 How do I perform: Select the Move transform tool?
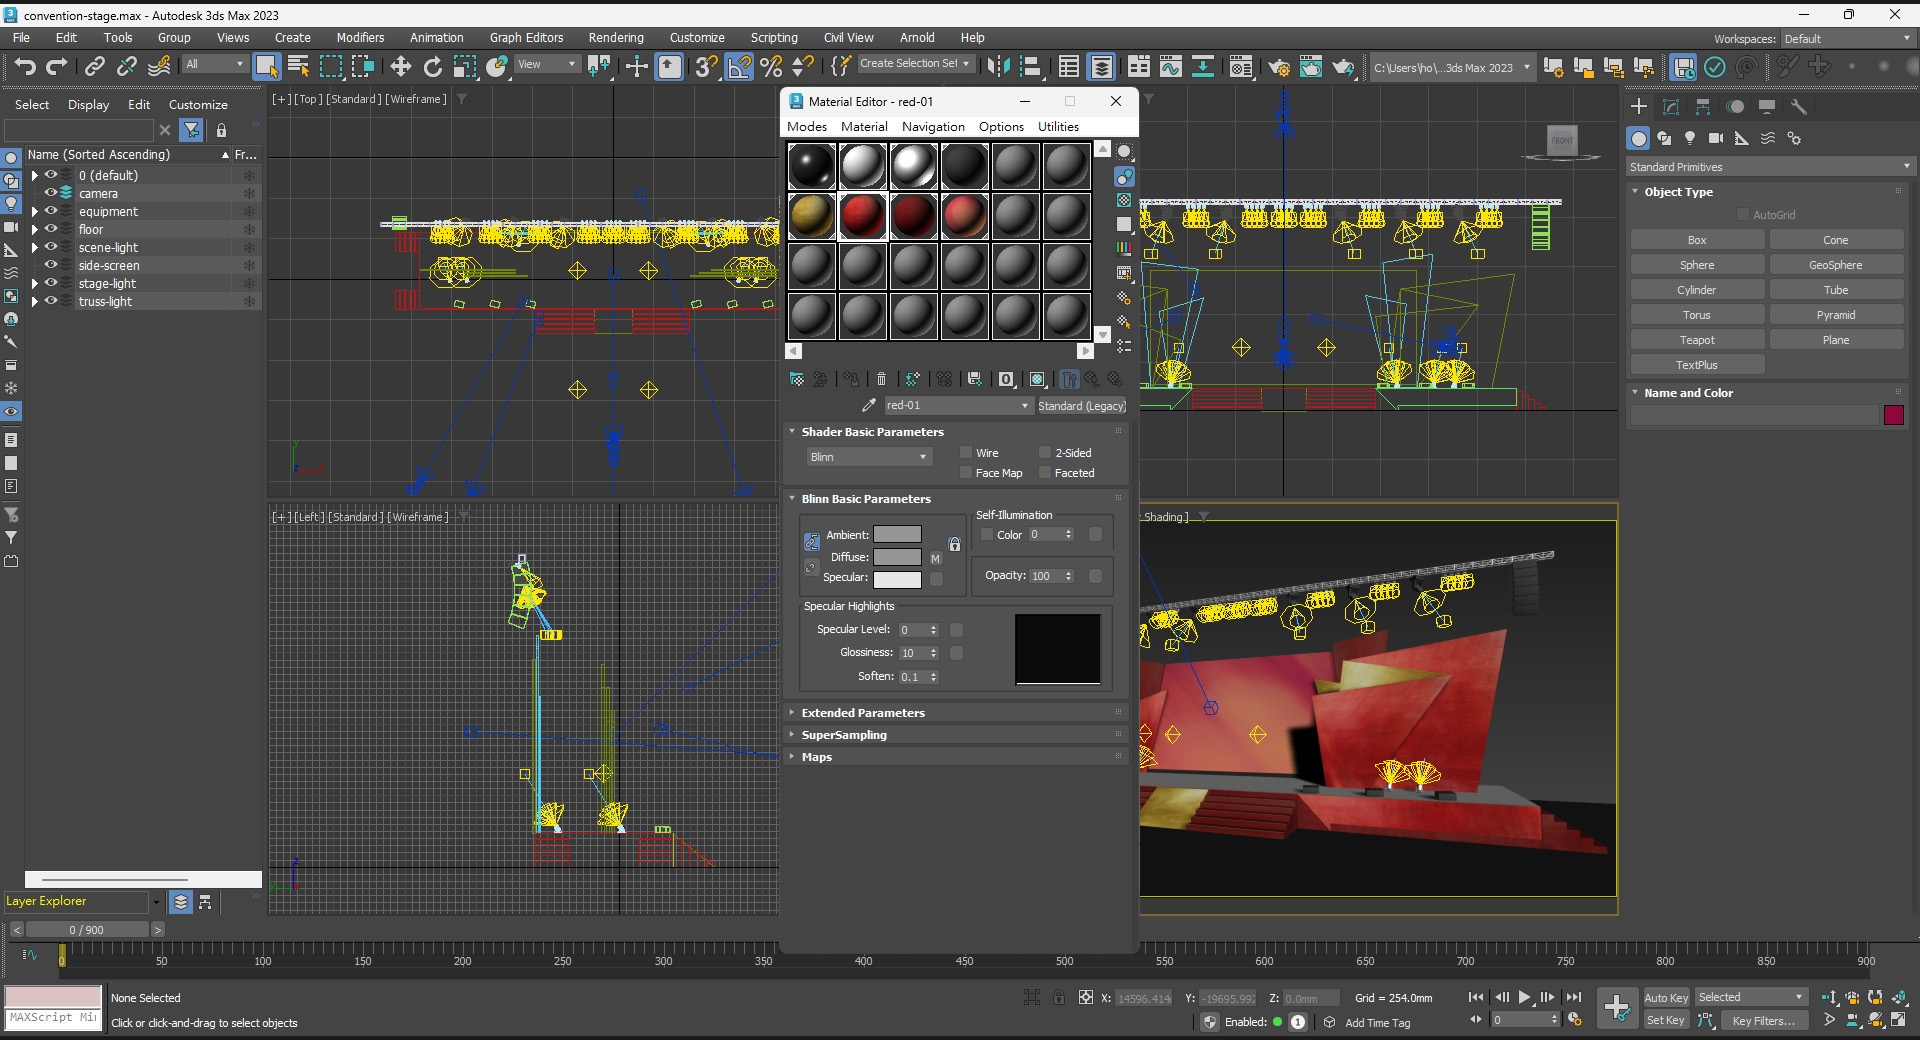coord(400,67)
